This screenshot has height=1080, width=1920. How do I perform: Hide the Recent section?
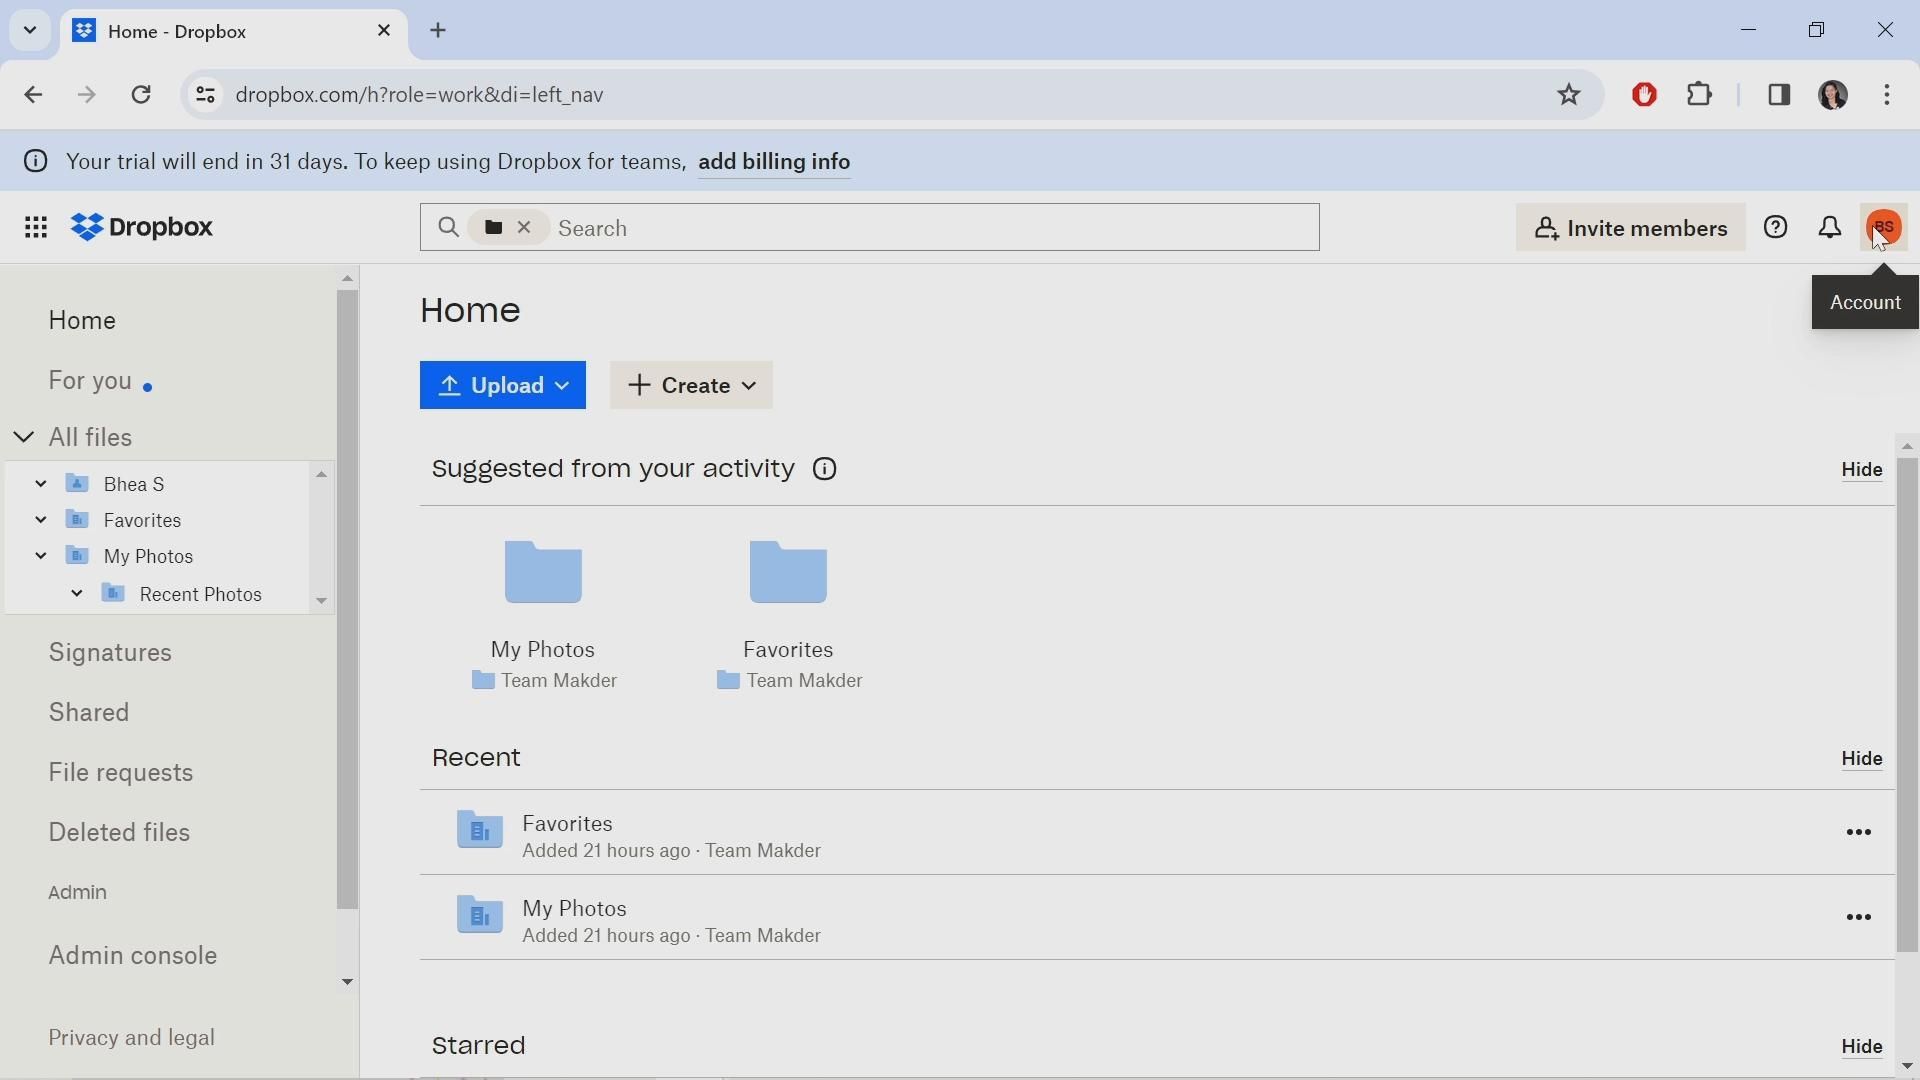(x=1862, y=761)
